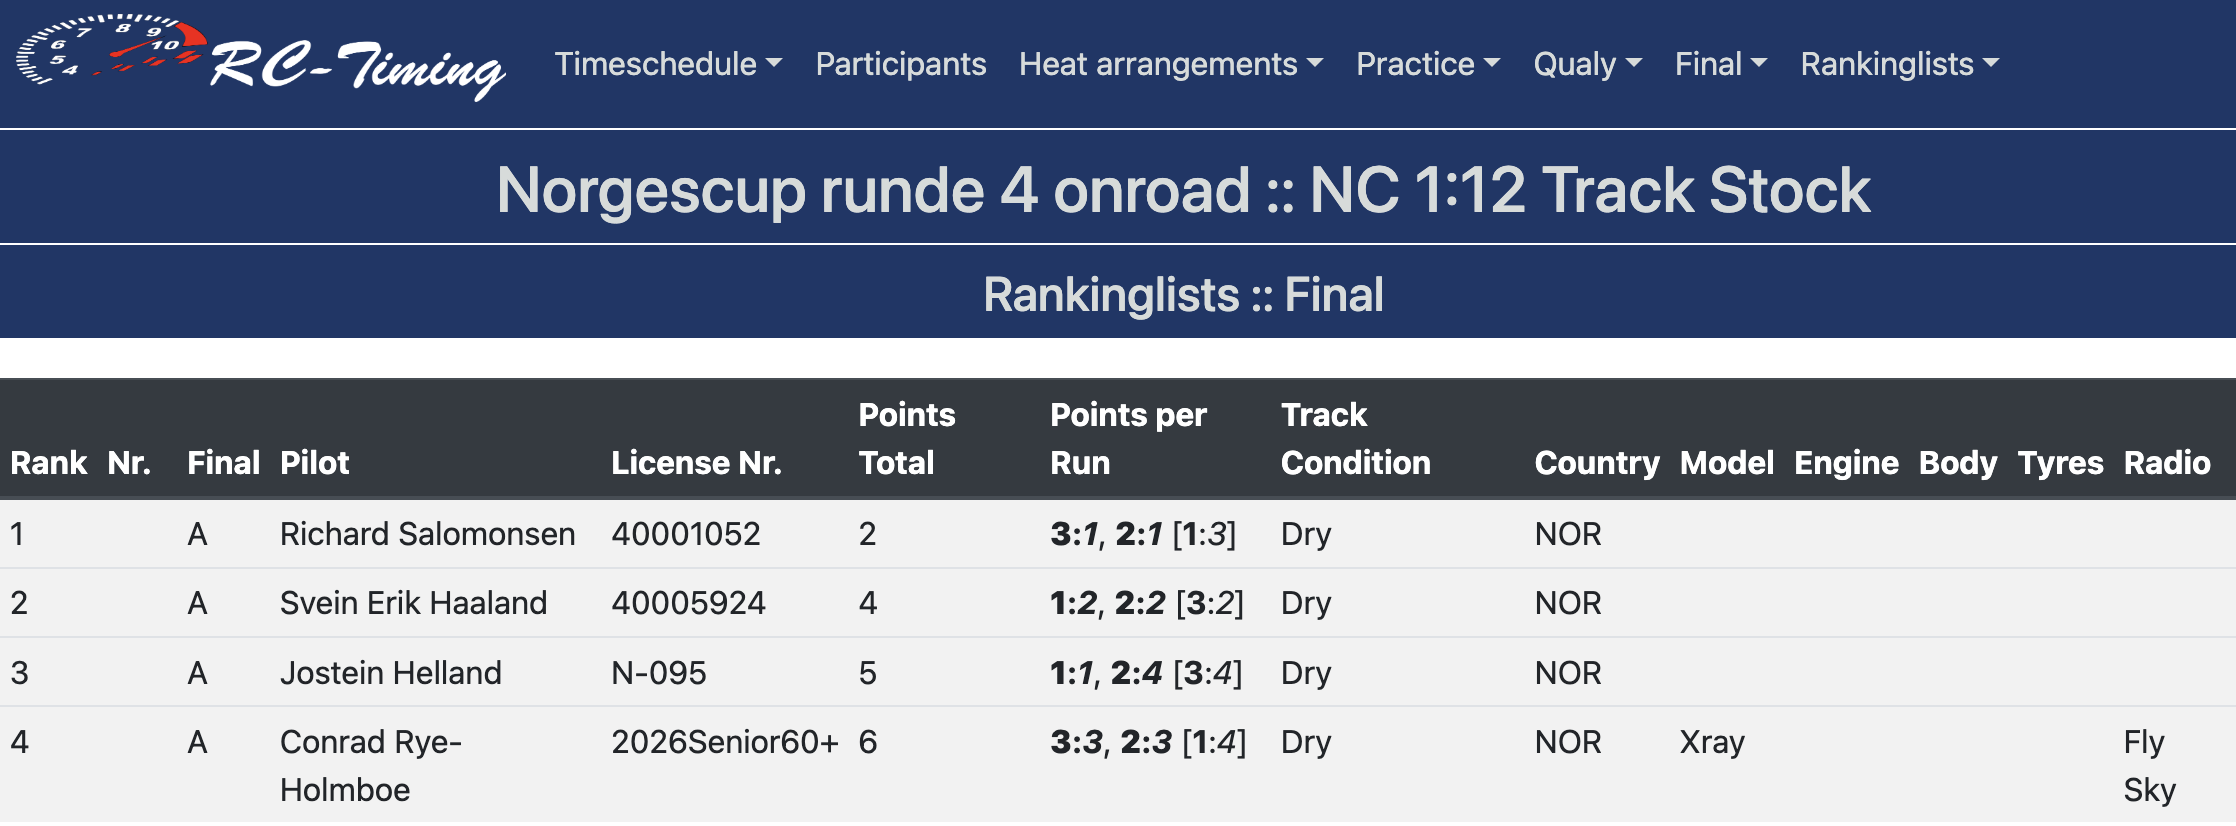Open the Rankinglists menu
The image size is (2236, 826).
tap(1899, 64)
